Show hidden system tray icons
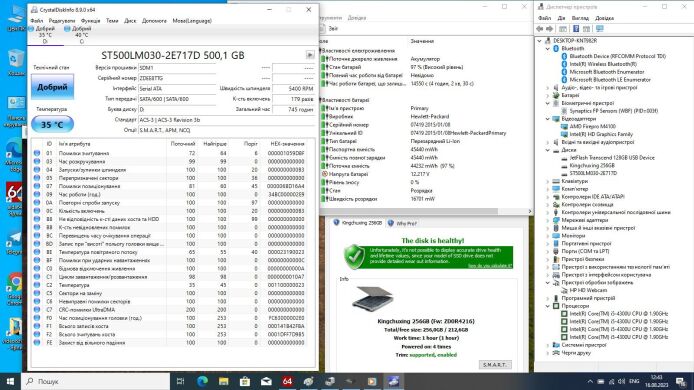 coord(590,381)
